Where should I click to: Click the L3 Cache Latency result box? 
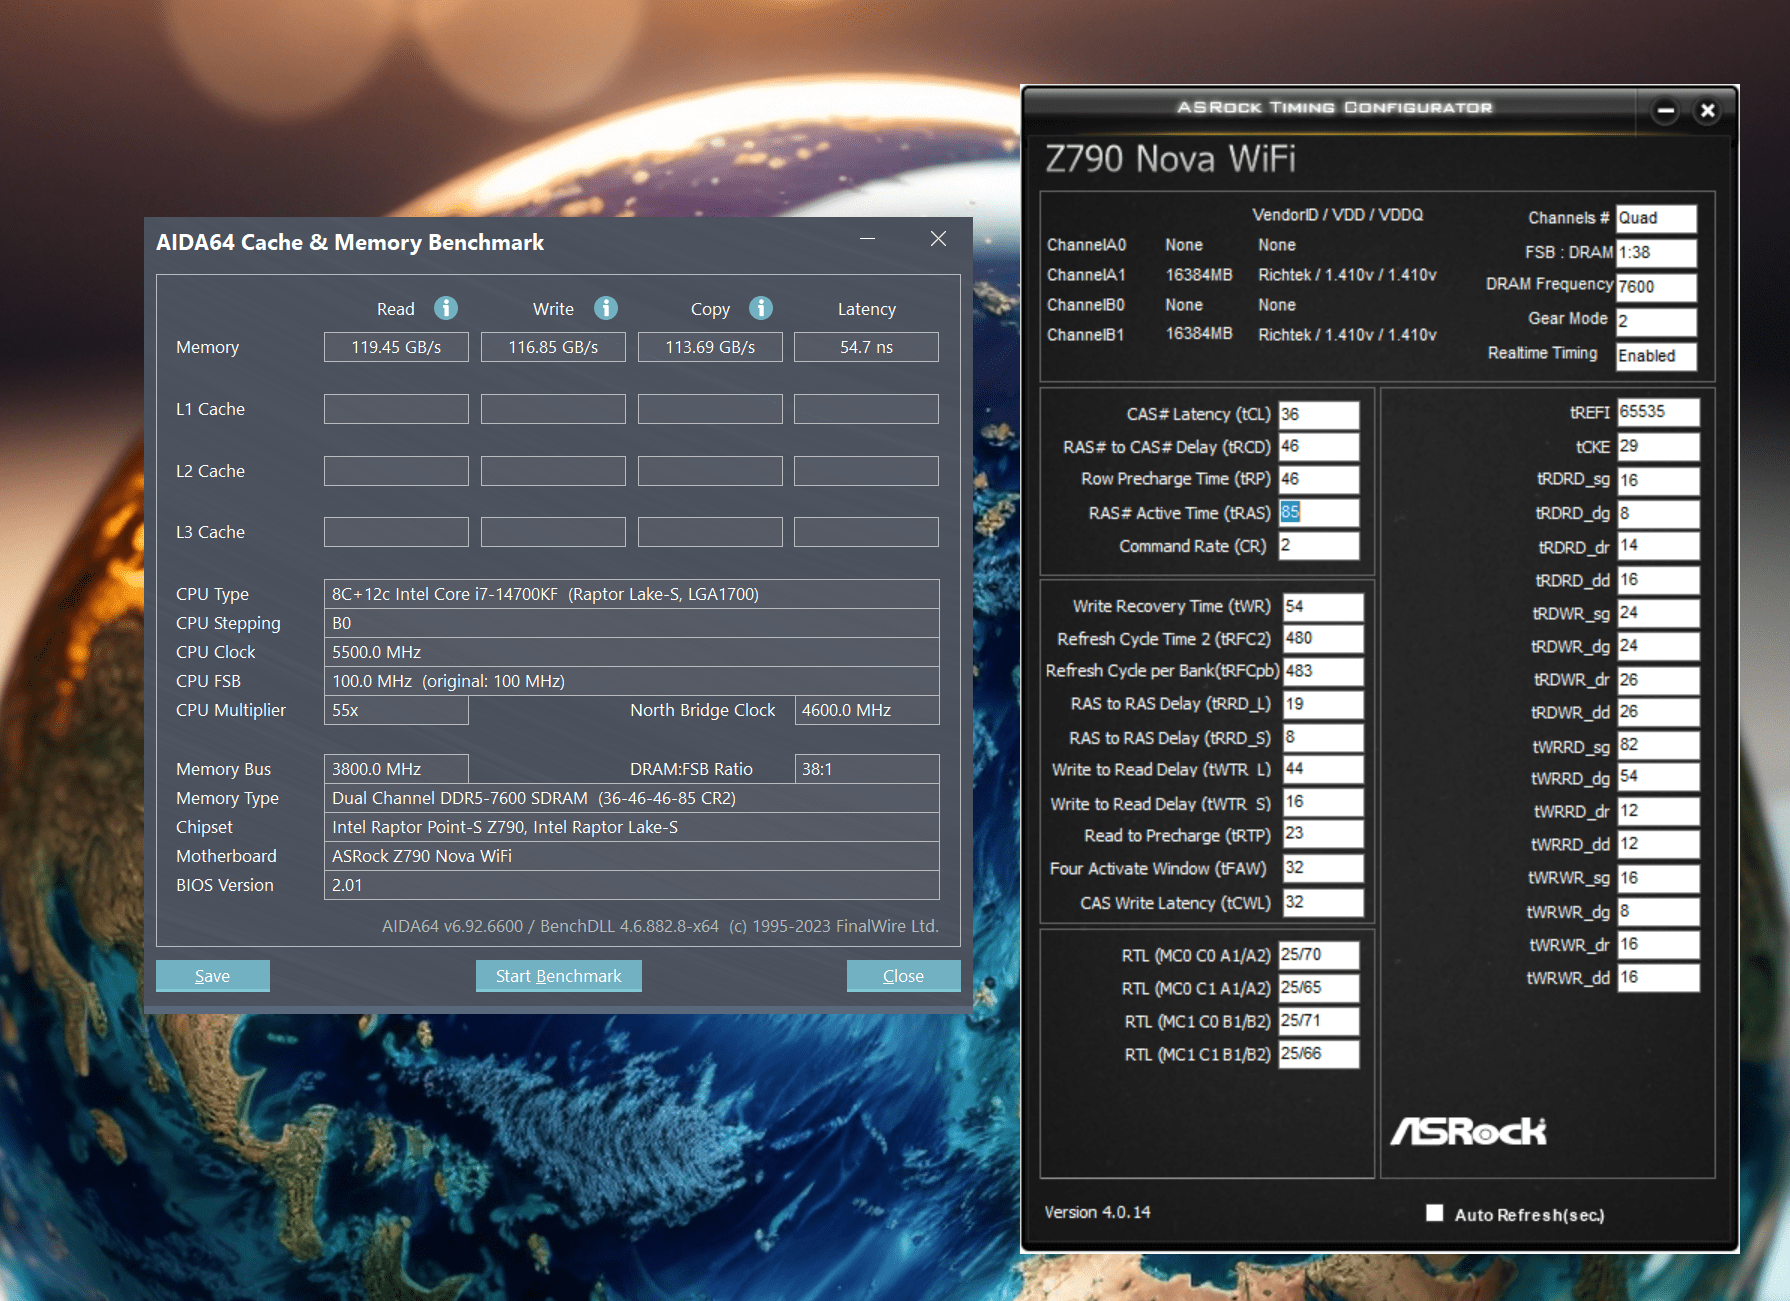866,532
